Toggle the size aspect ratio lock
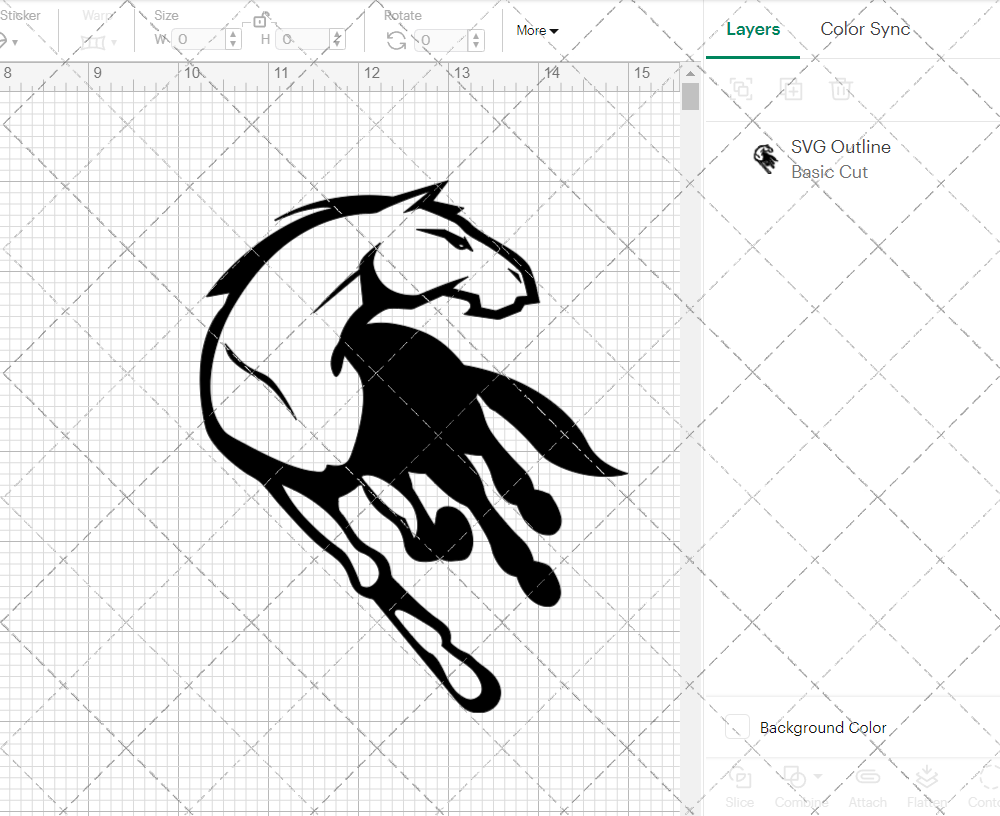Image resolution: width=1000 pixels, height=816 pixels. click(260, 20)
